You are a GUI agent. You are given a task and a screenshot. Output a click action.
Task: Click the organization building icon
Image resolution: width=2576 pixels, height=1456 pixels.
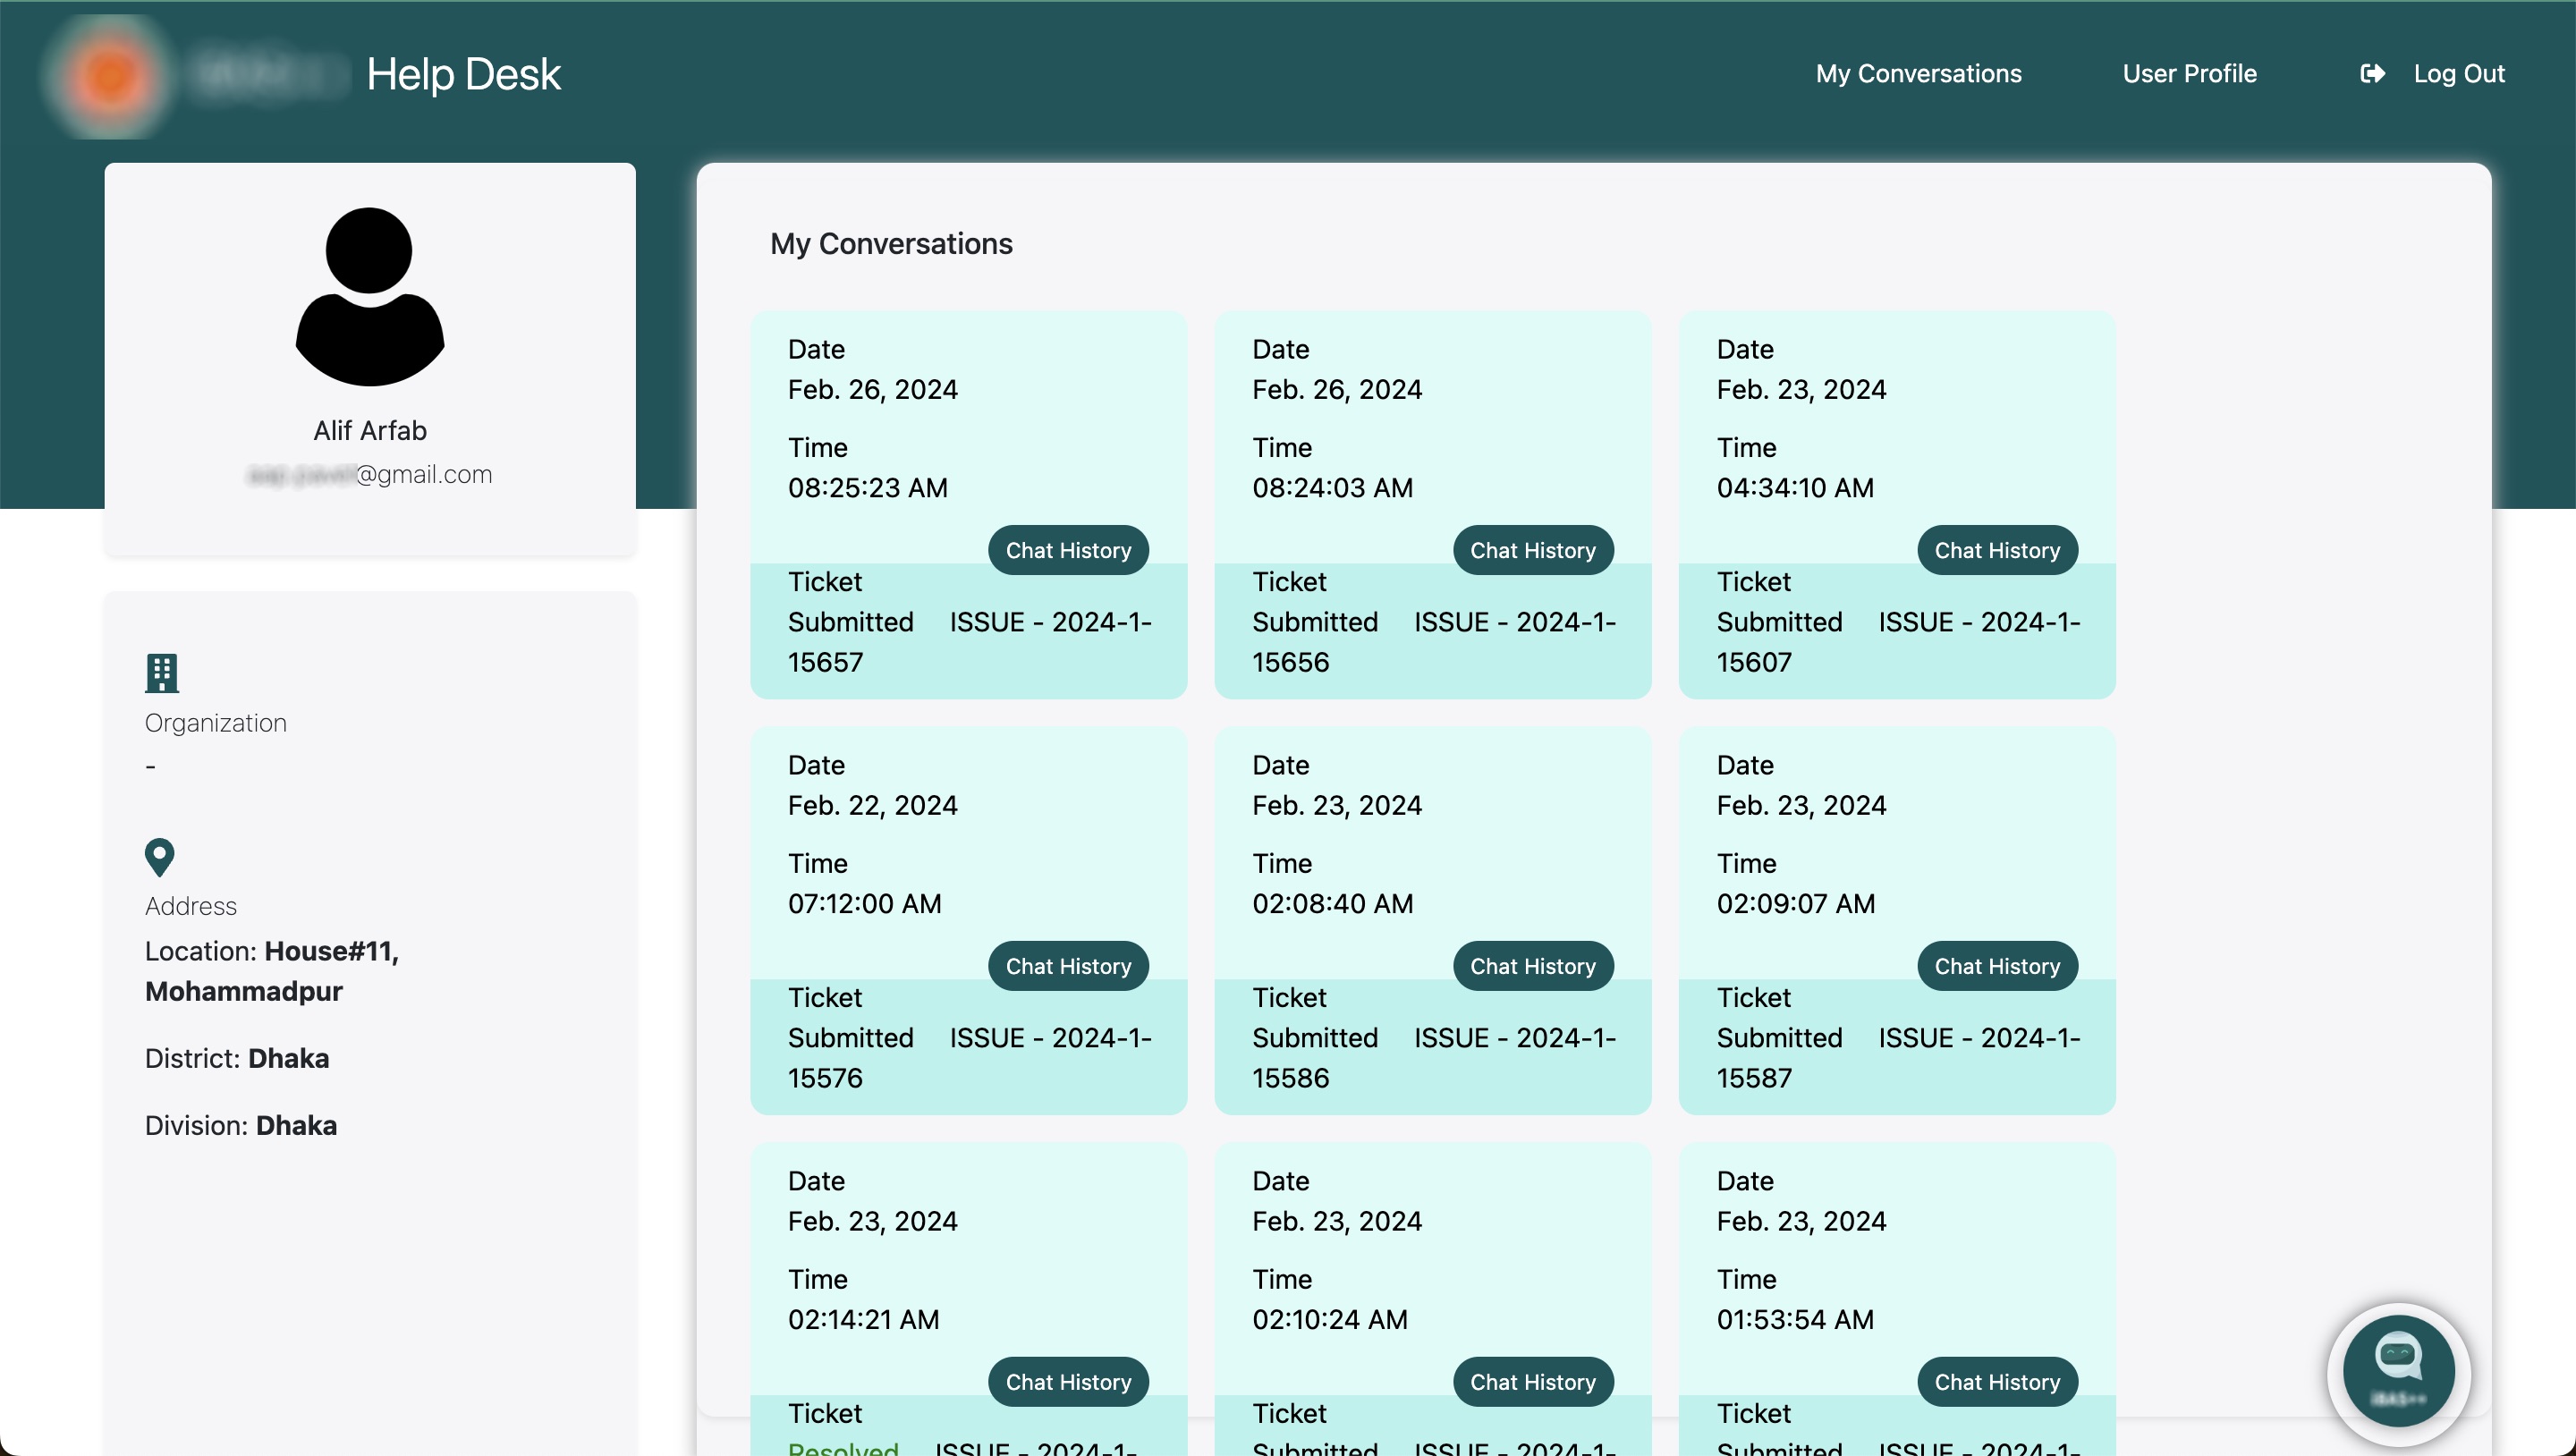162,673
